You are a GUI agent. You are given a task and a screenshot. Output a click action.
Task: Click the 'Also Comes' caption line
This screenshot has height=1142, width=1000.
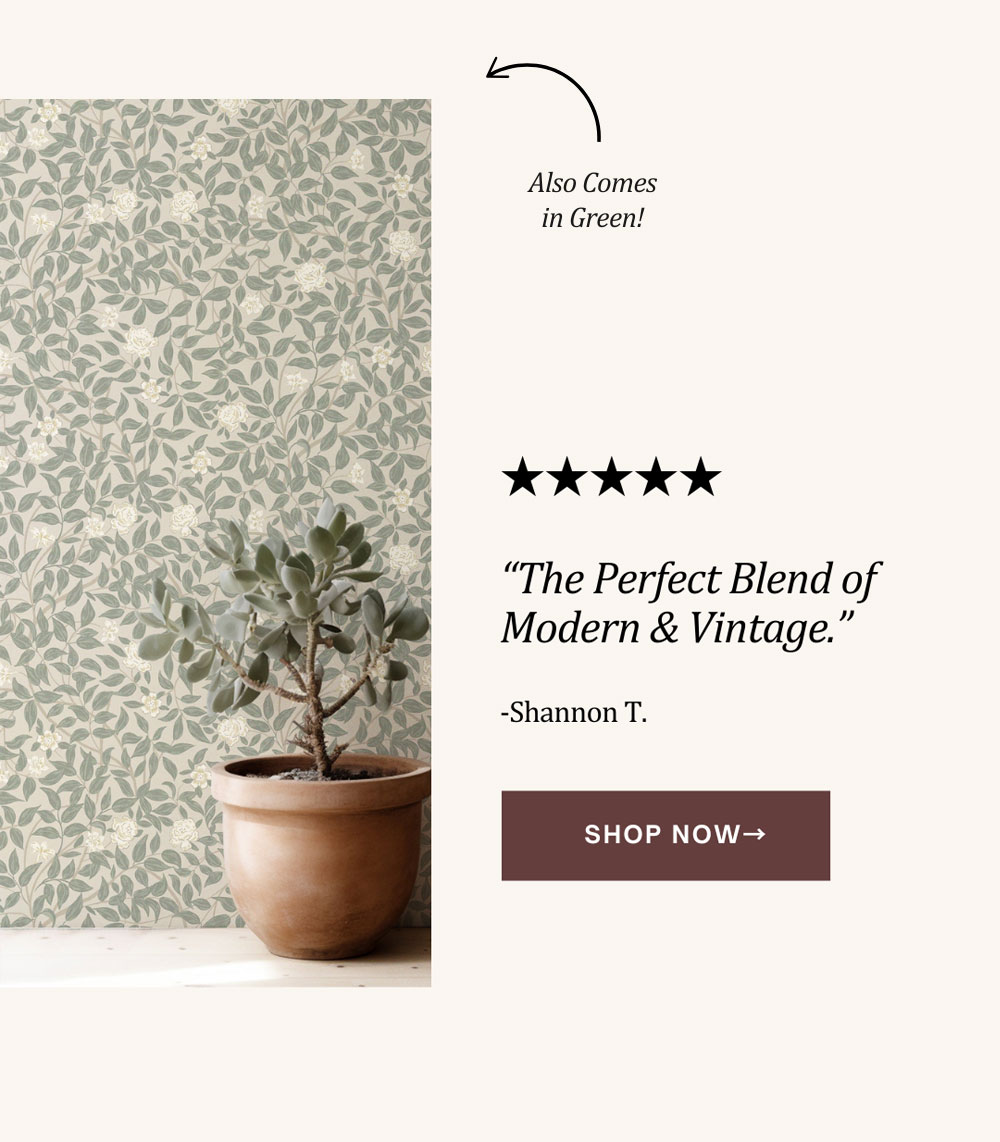click(x=592, y=183)
